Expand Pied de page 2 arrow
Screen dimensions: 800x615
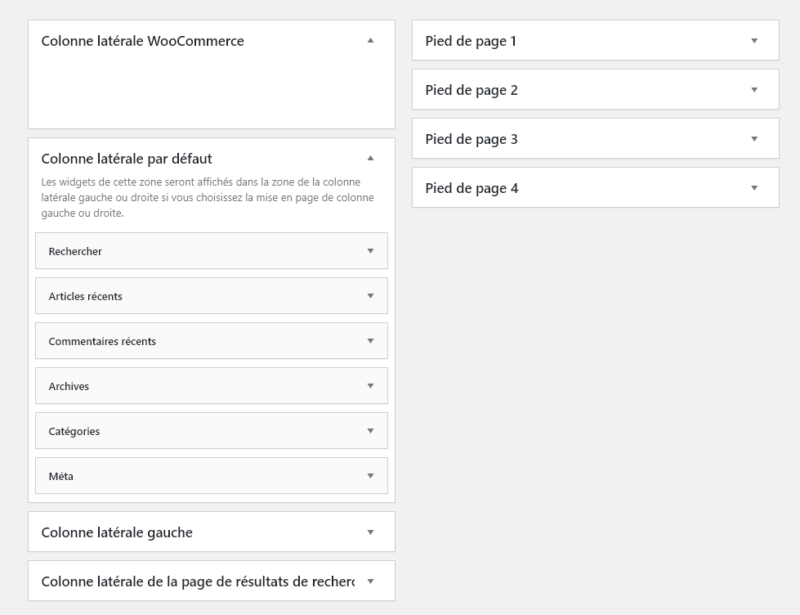tap(754, 89)
